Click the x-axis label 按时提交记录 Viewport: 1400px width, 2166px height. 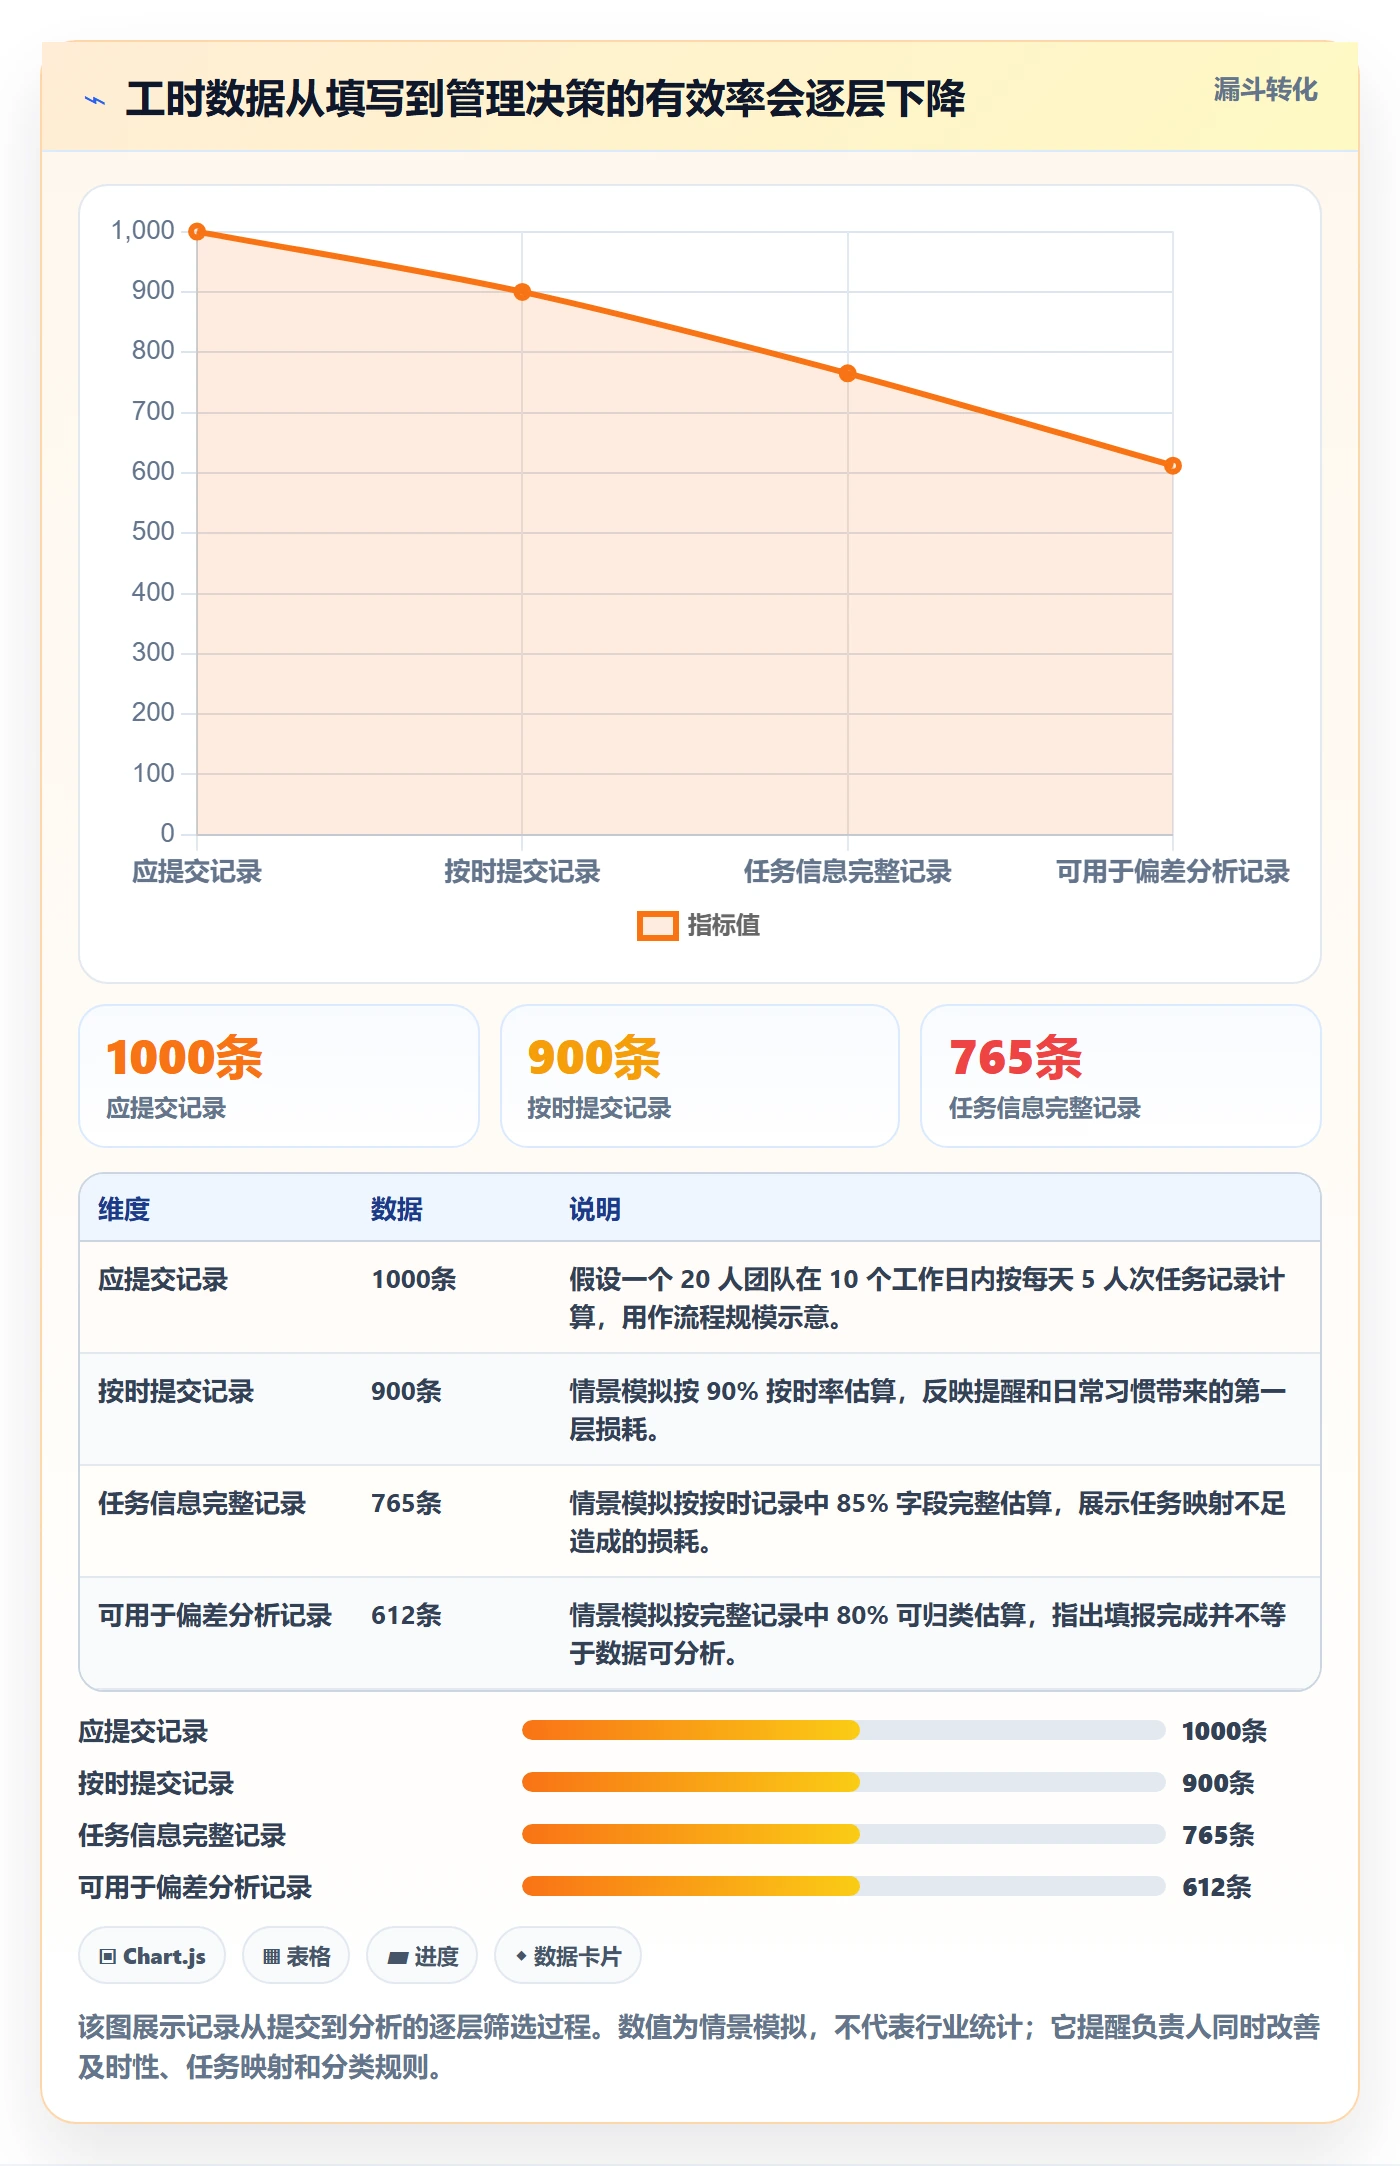[522, 872]
